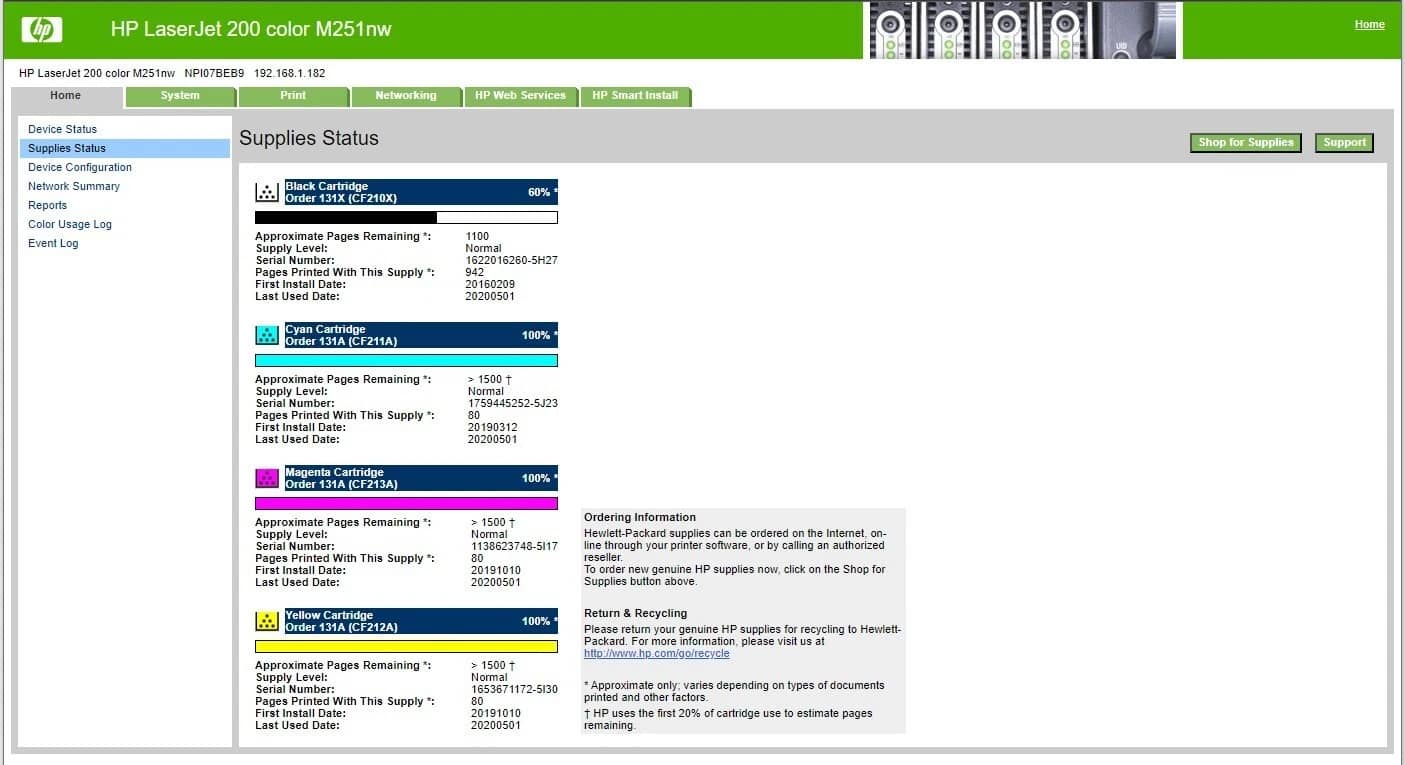Click the Cyan Cartridge CF211A header
This screenshot has width=1405, height=765.
tap(421, 335)
